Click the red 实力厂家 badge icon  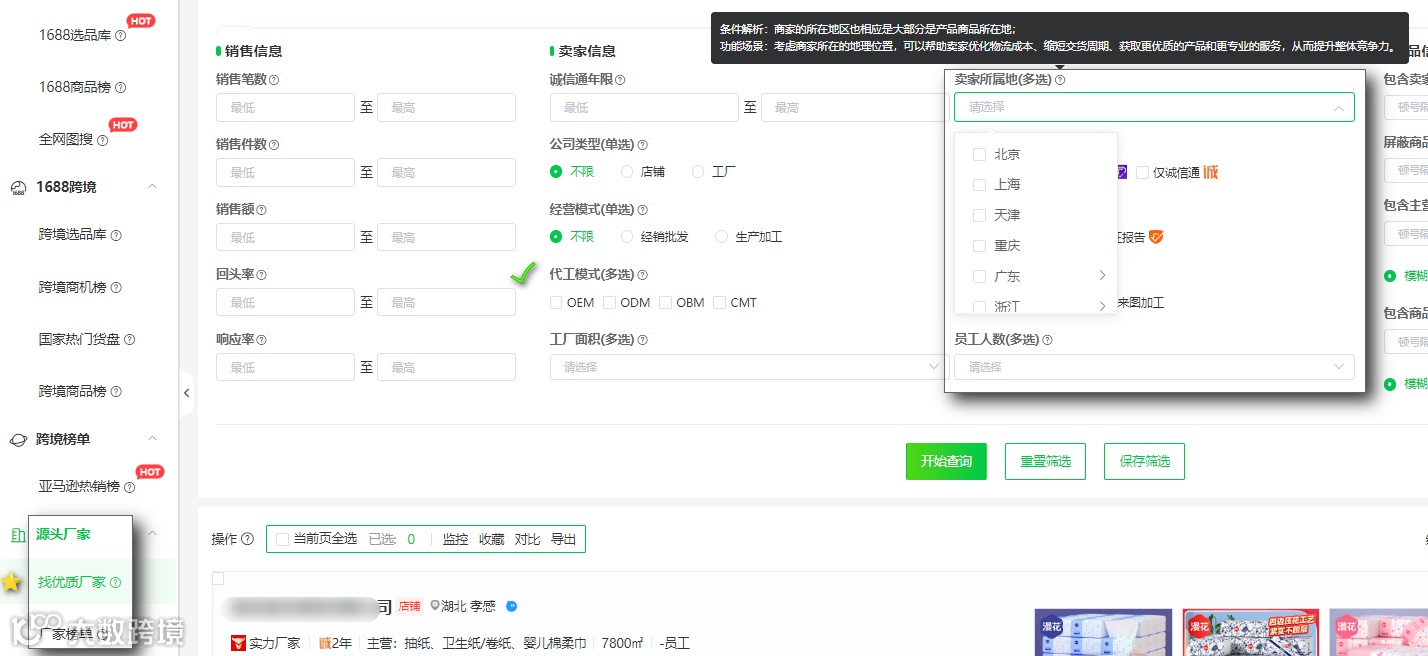point(238,643)
